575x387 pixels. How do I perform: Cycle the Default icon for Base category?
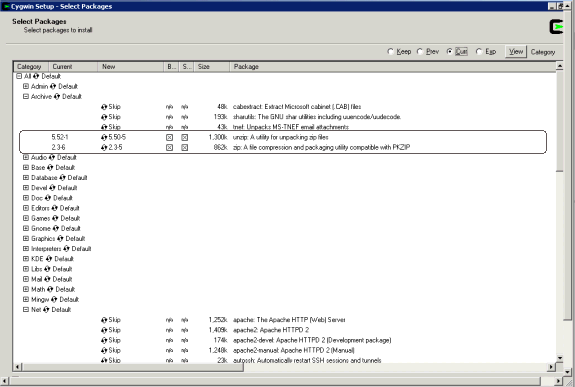(50, 168)
